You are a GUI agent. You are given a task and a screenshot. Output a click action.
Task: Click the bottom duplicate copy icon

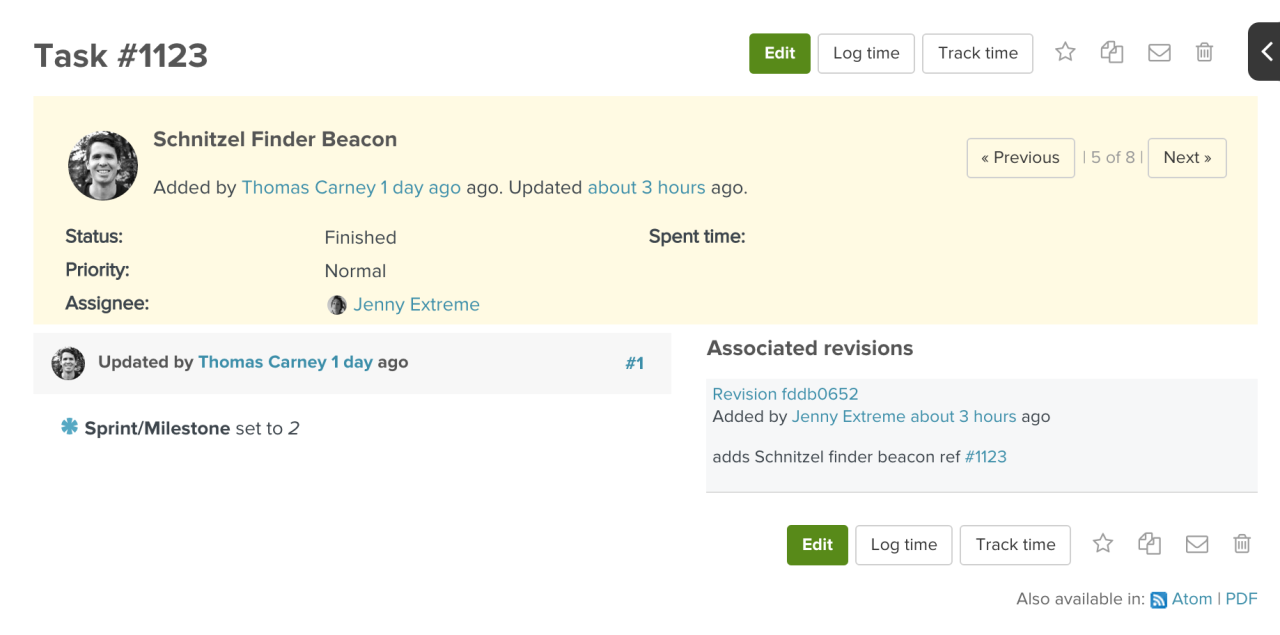coord(1150,543)
